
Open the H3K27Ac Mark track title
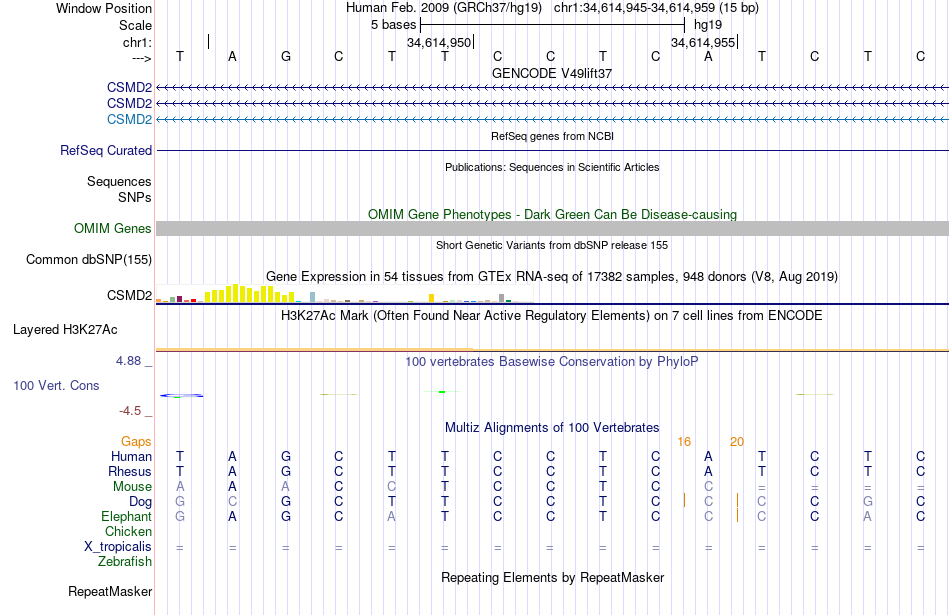(x=552, y=316)
